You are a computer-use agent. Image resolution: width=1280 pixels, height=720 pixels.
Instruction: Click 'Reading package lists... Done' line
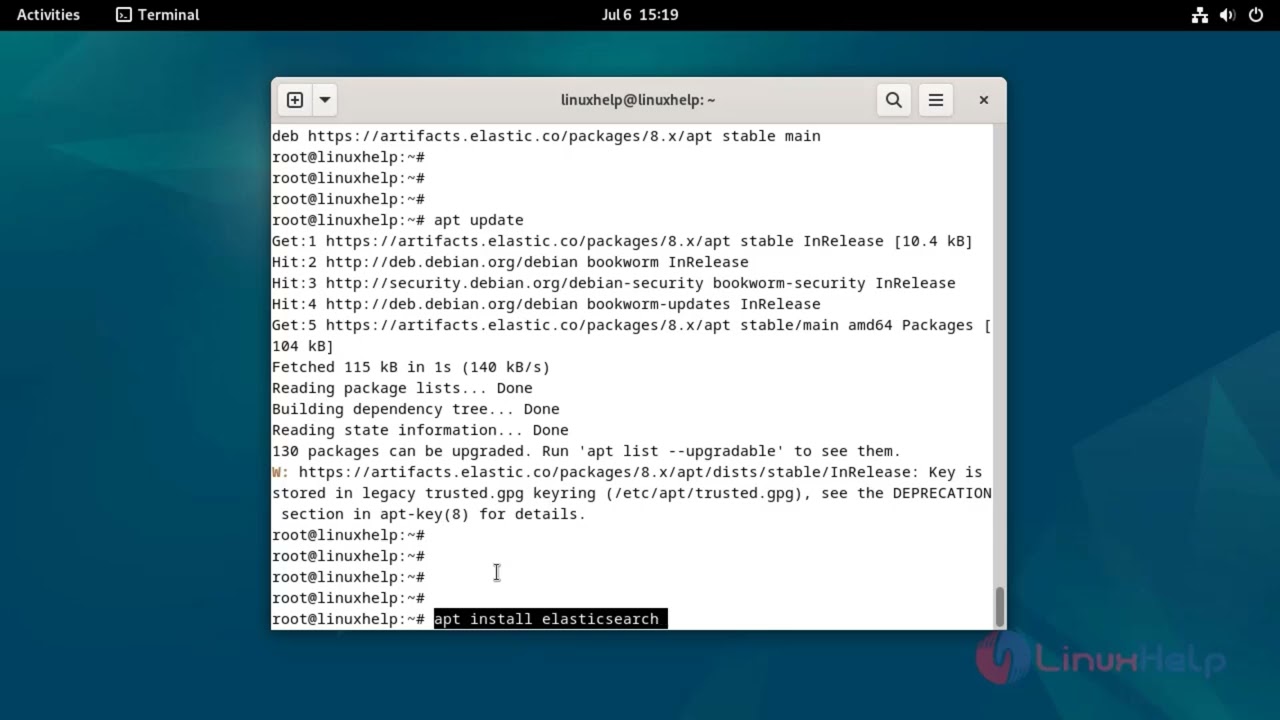[x=402, y=388]
